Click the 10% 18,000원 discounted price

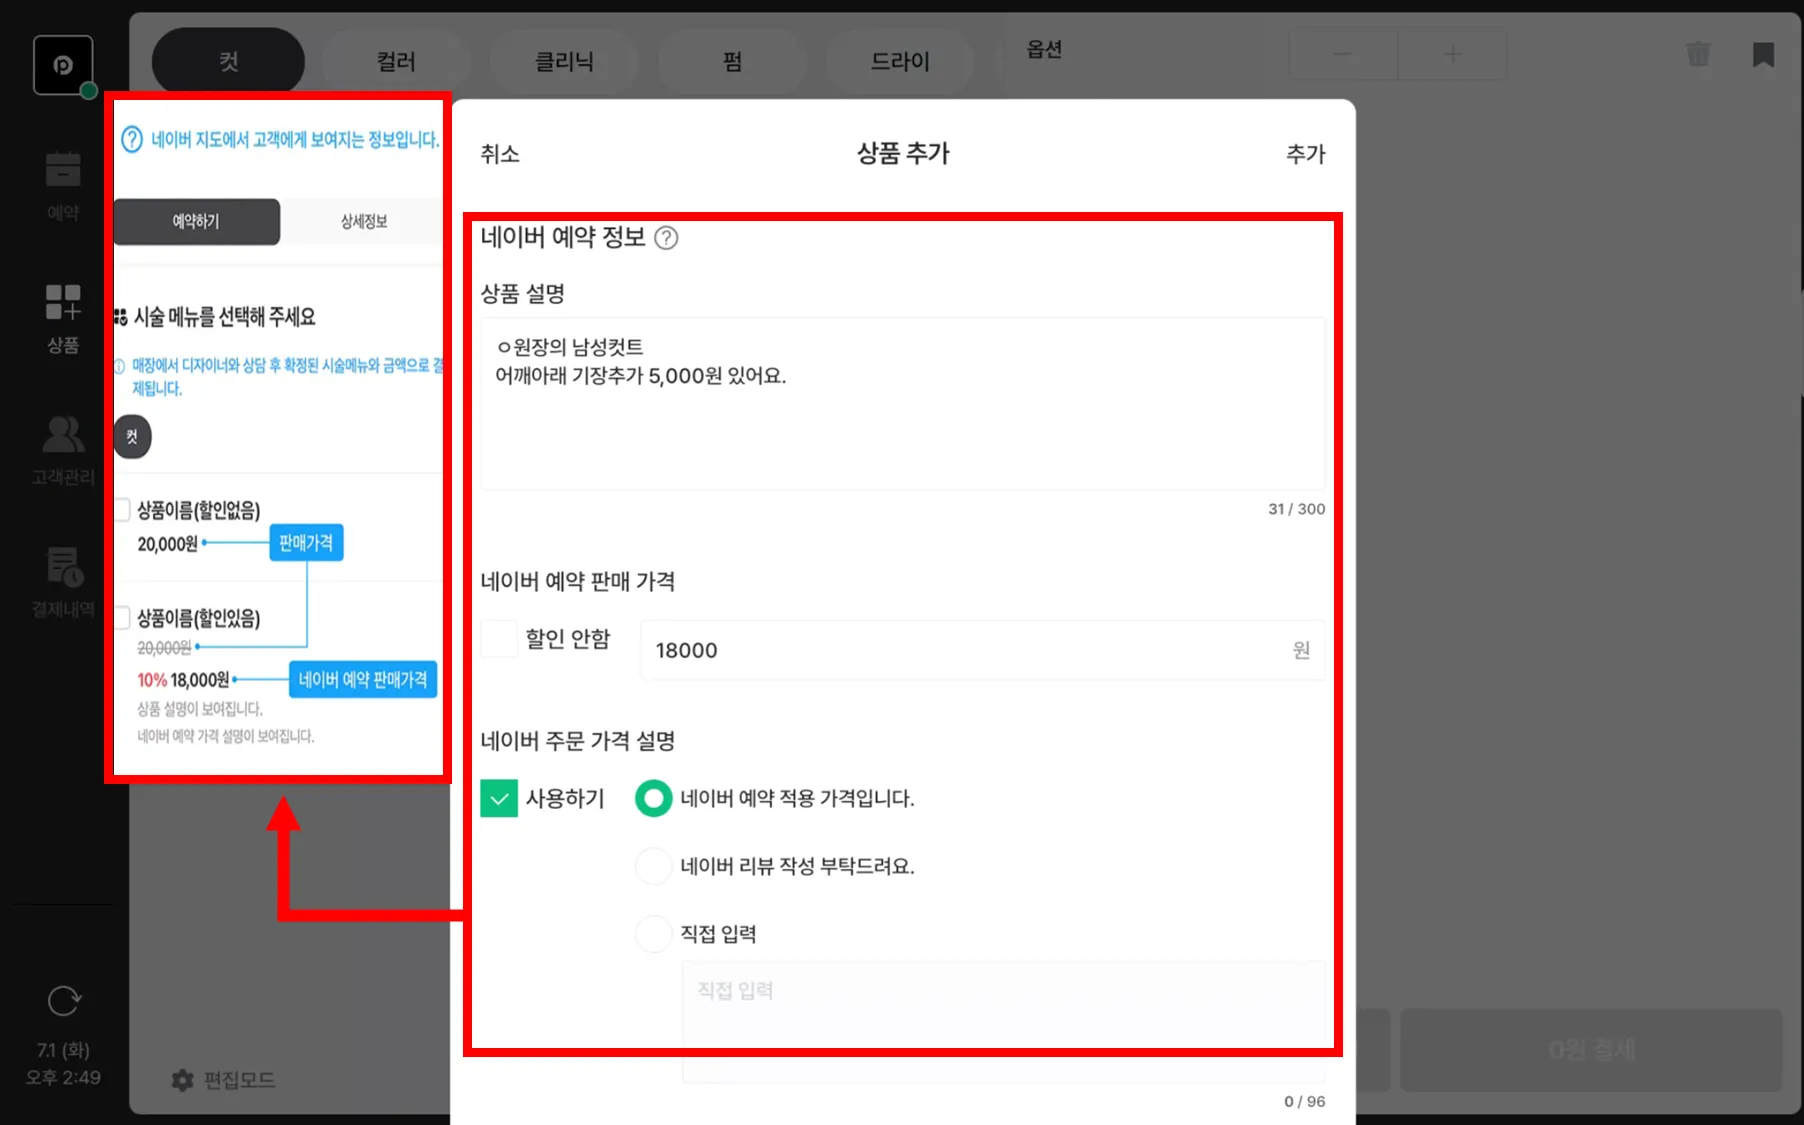(184, 680)
